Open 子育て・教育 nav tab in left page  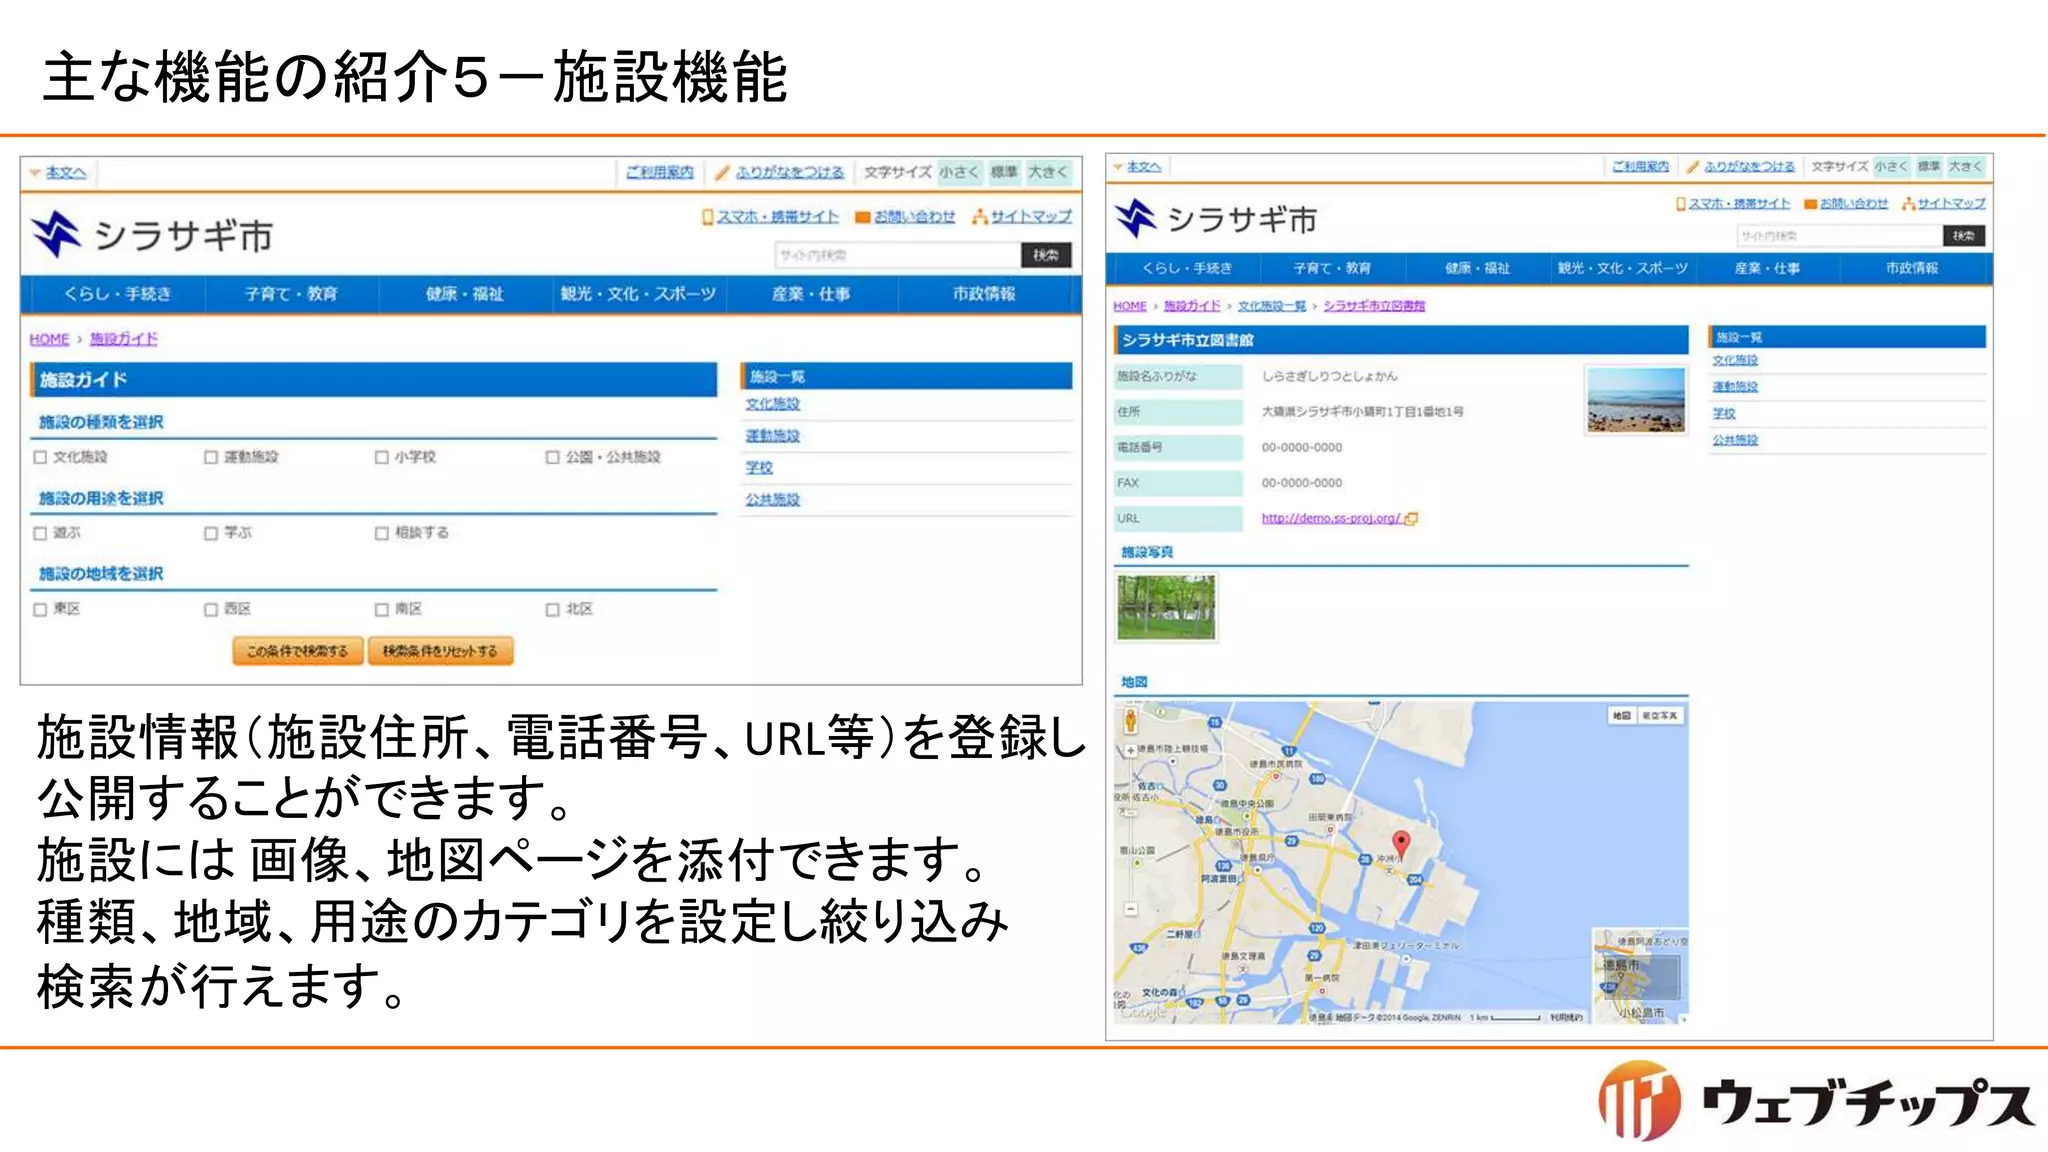[x=292, y=294]
